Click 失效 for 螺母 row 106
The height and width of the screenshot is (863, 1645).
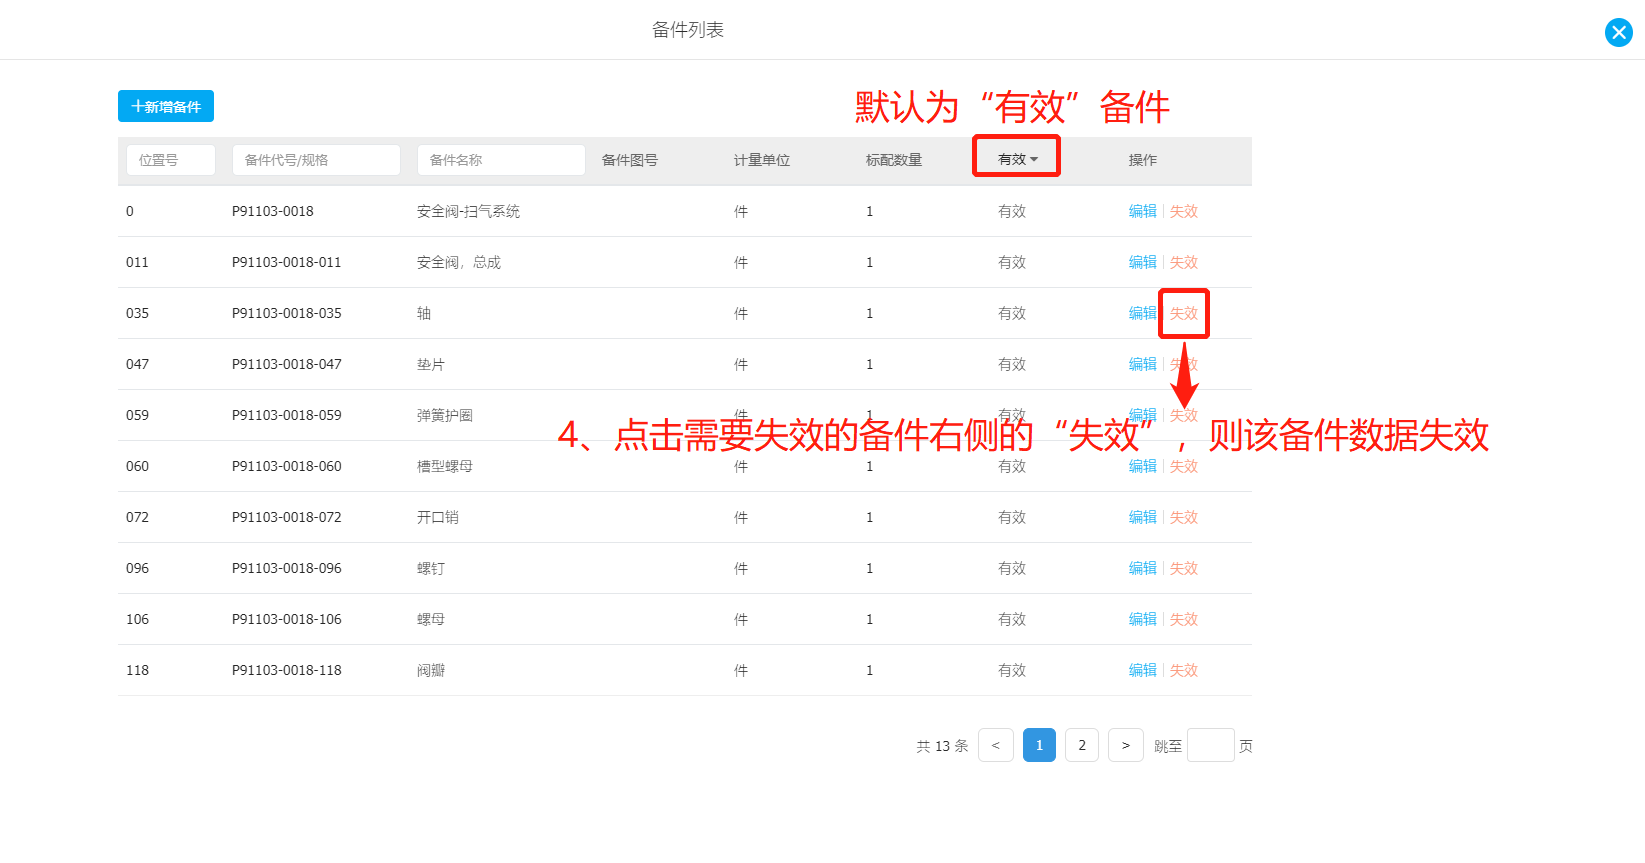coord(1184,619)
